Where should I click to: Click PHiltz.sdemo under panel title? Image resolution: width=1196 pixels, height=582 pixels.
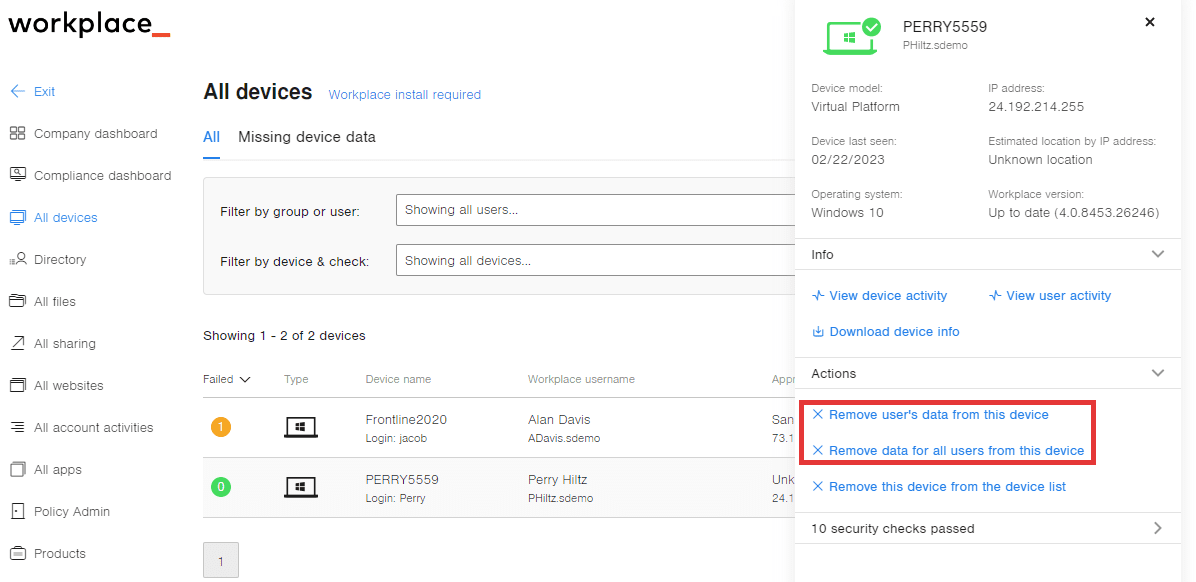click(935, 46)
